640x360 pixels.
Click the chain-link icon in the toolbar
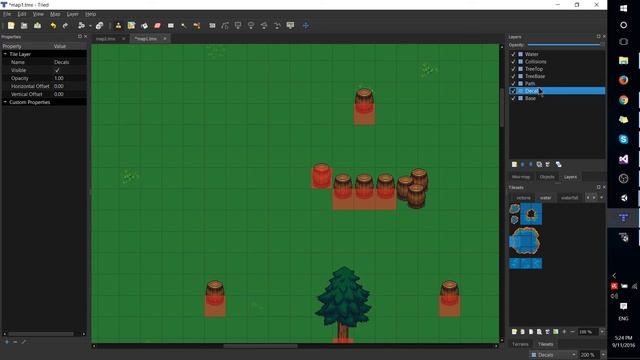(99, 26)
